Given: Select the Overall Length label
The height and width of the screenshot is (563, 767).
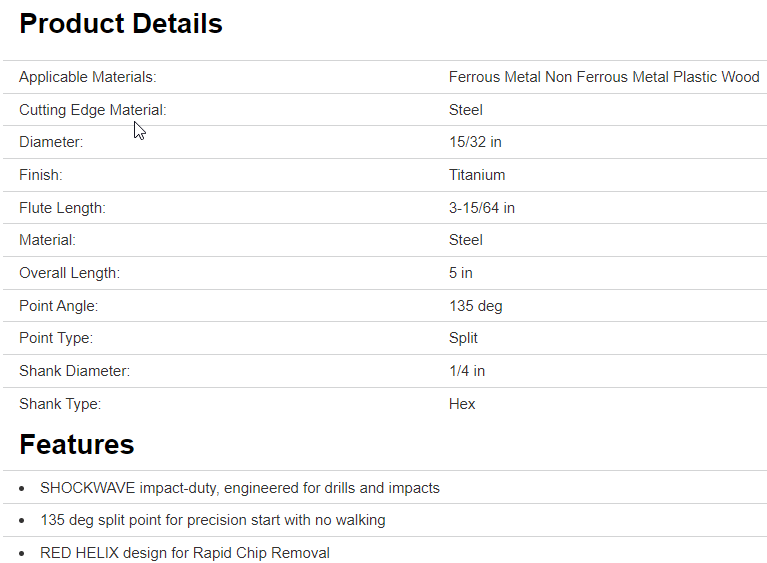Looking at the screenshot, I should 69,273.
